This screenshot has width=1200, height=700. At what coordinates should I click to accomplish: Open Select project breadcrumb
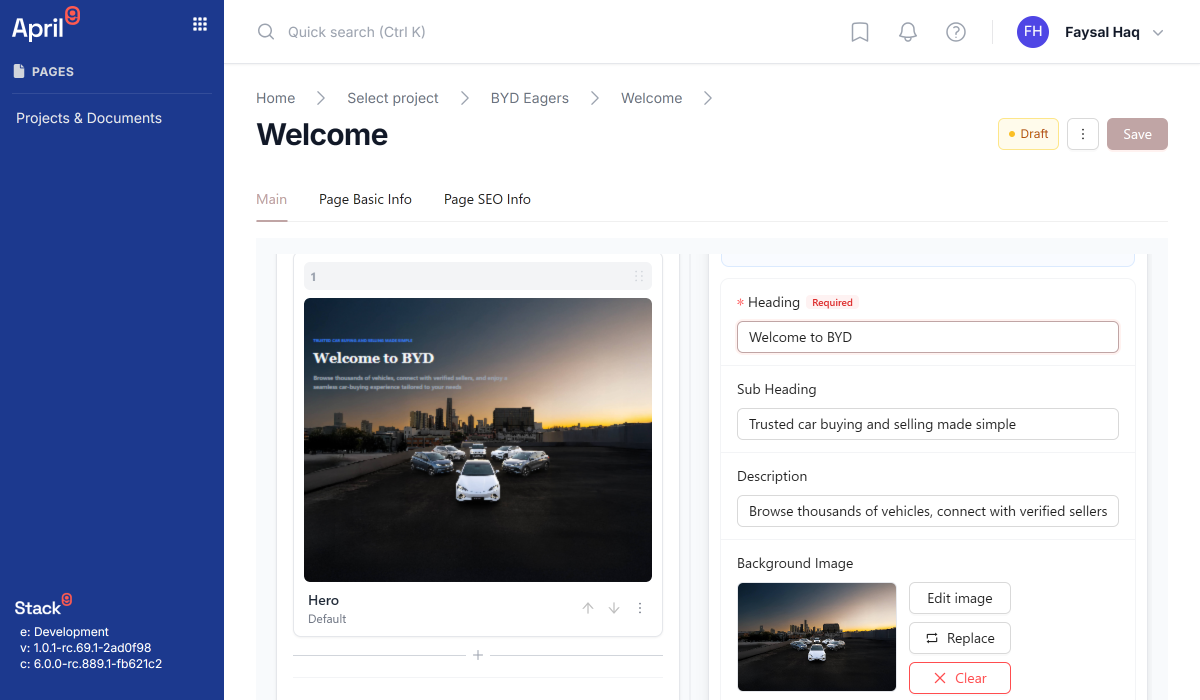click(x=393, y=98)
